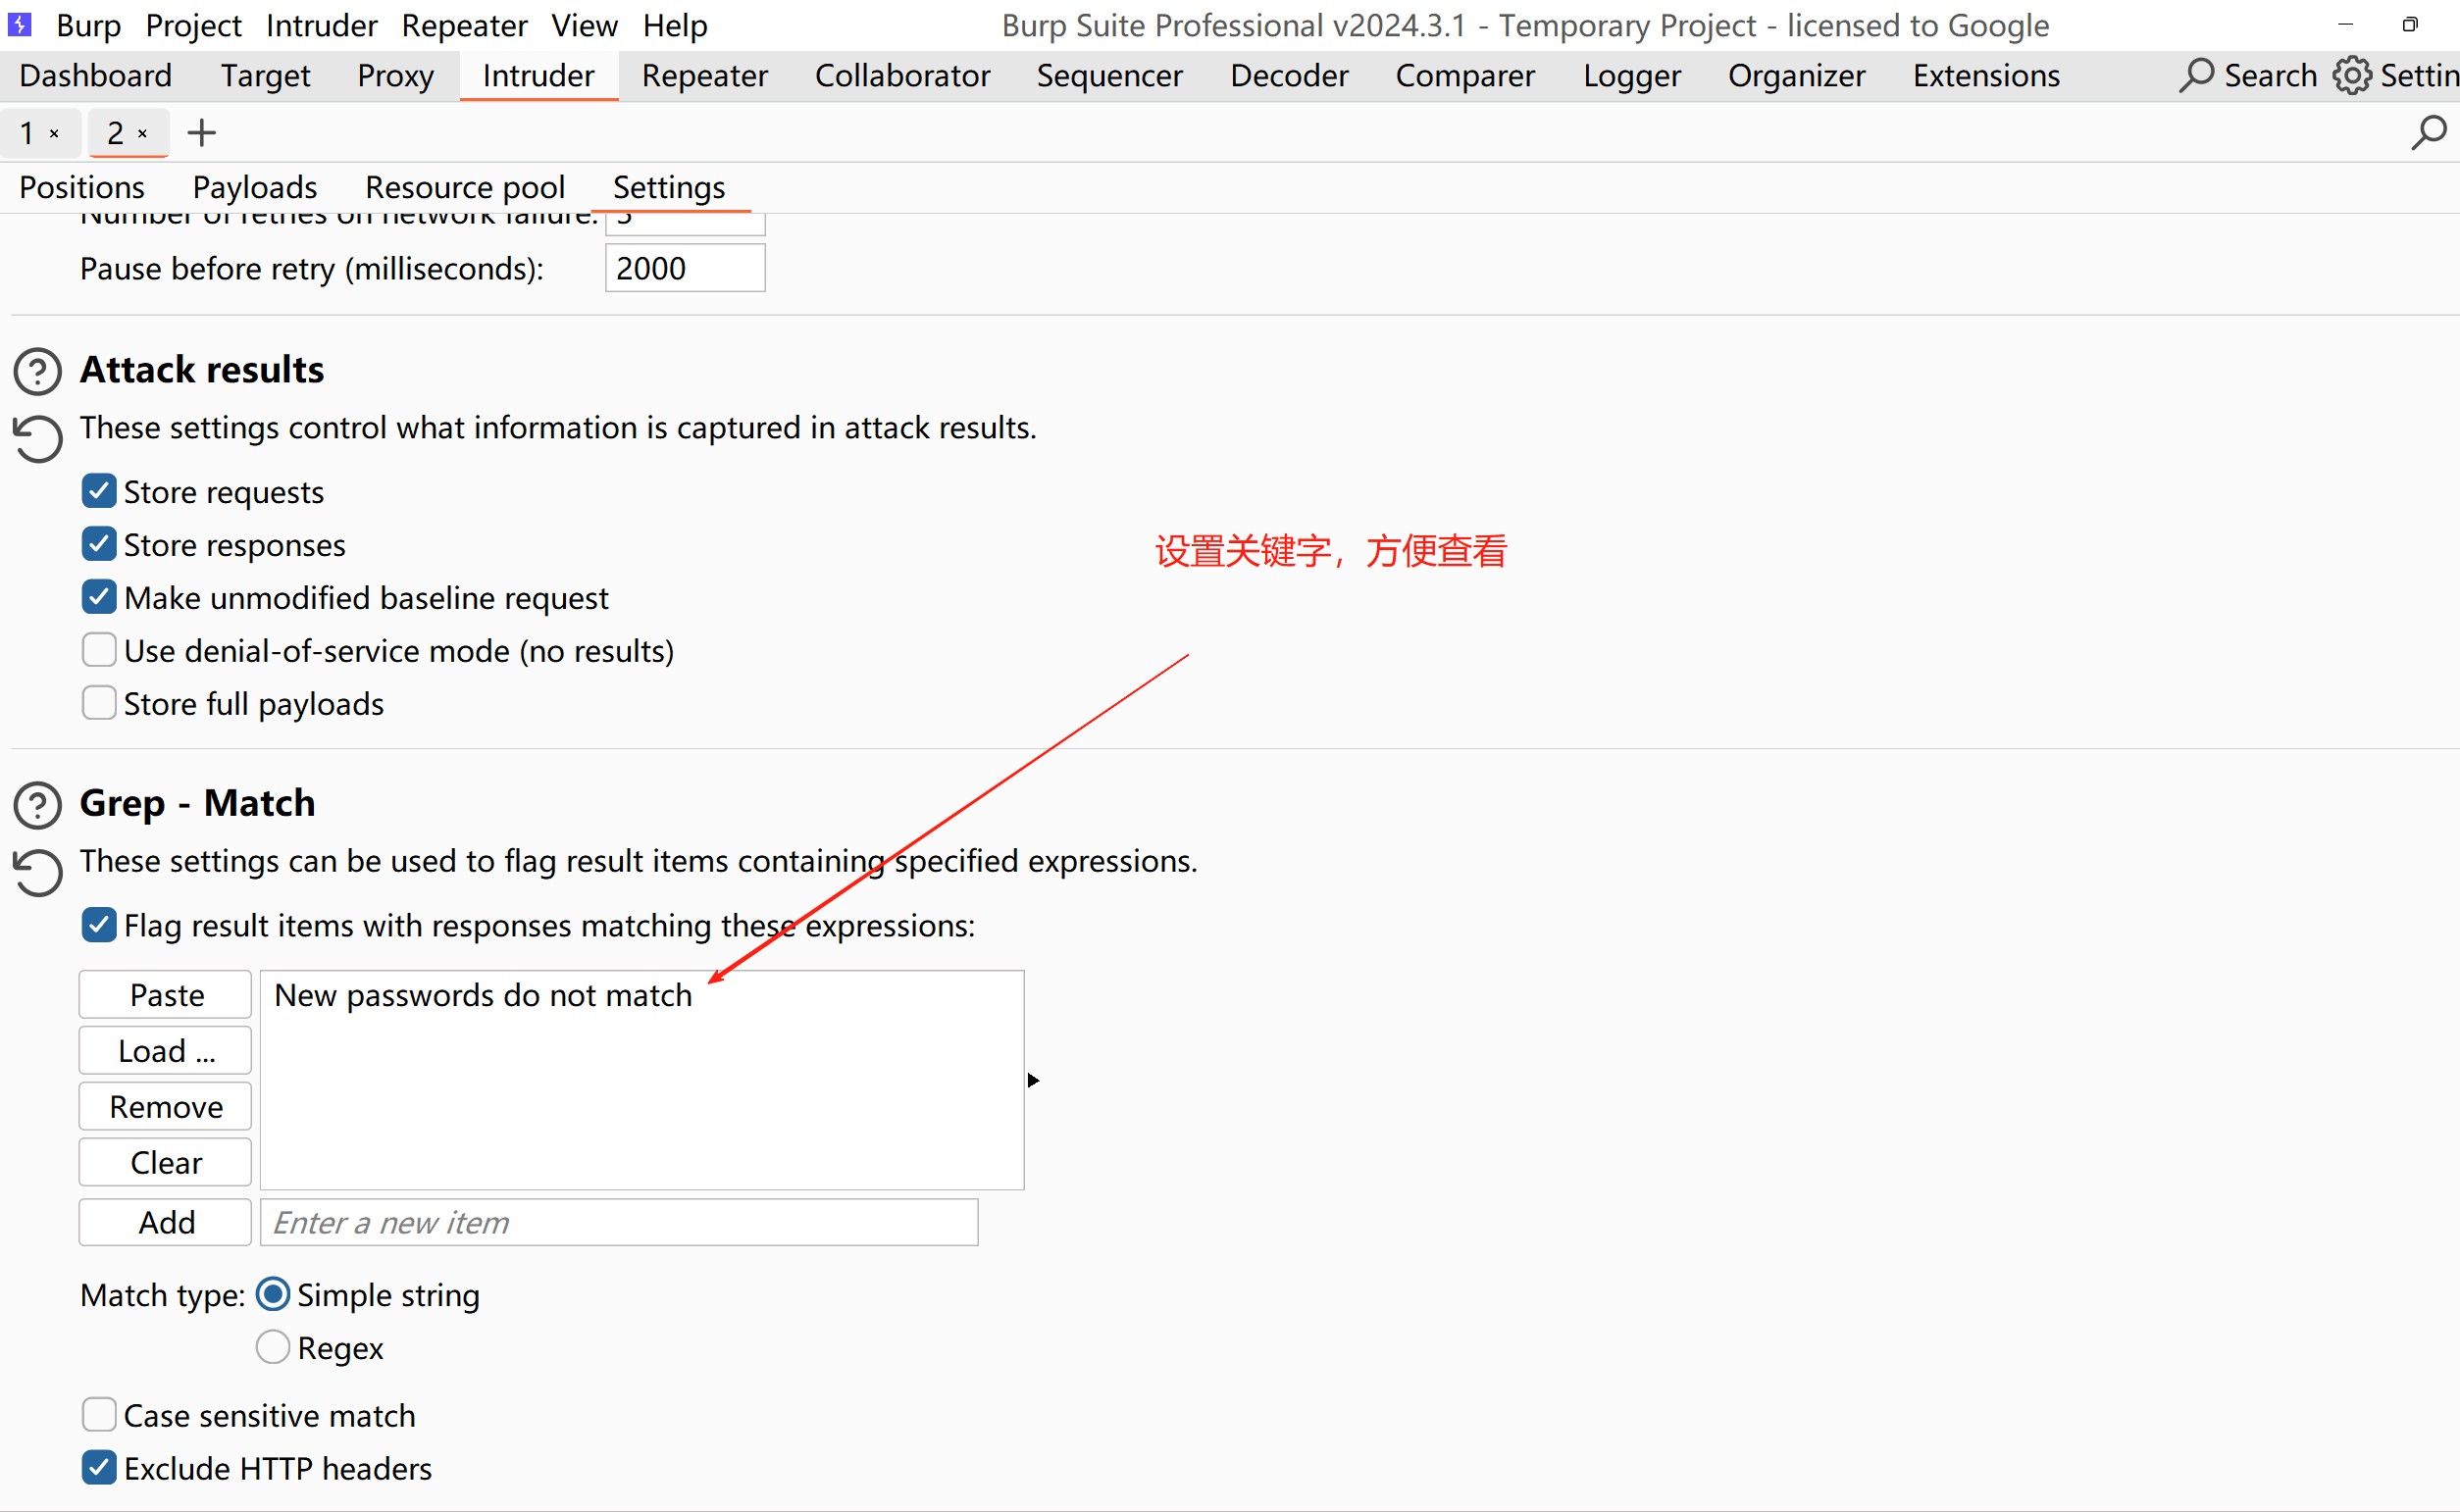The image size is (2460, 1512).
Task: Enable Store full payloads option
Action: (99, 703)
